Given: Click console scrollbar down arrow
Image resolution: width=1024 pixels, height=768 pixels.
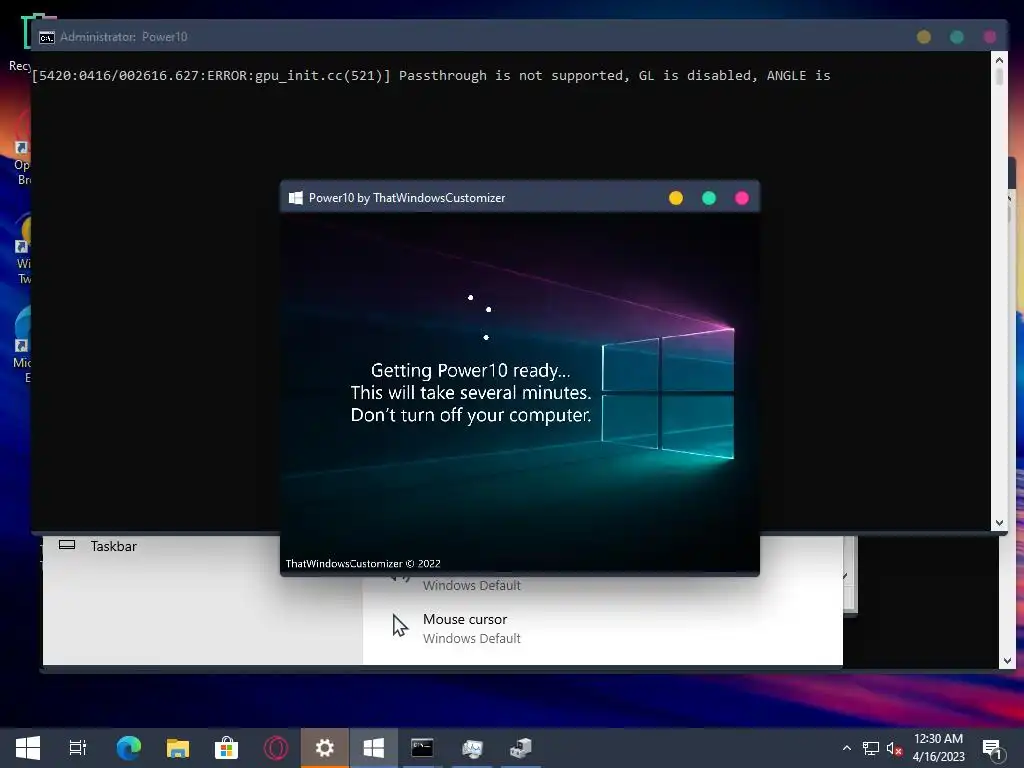Looking at the screenshot, I should pos(999,523).
